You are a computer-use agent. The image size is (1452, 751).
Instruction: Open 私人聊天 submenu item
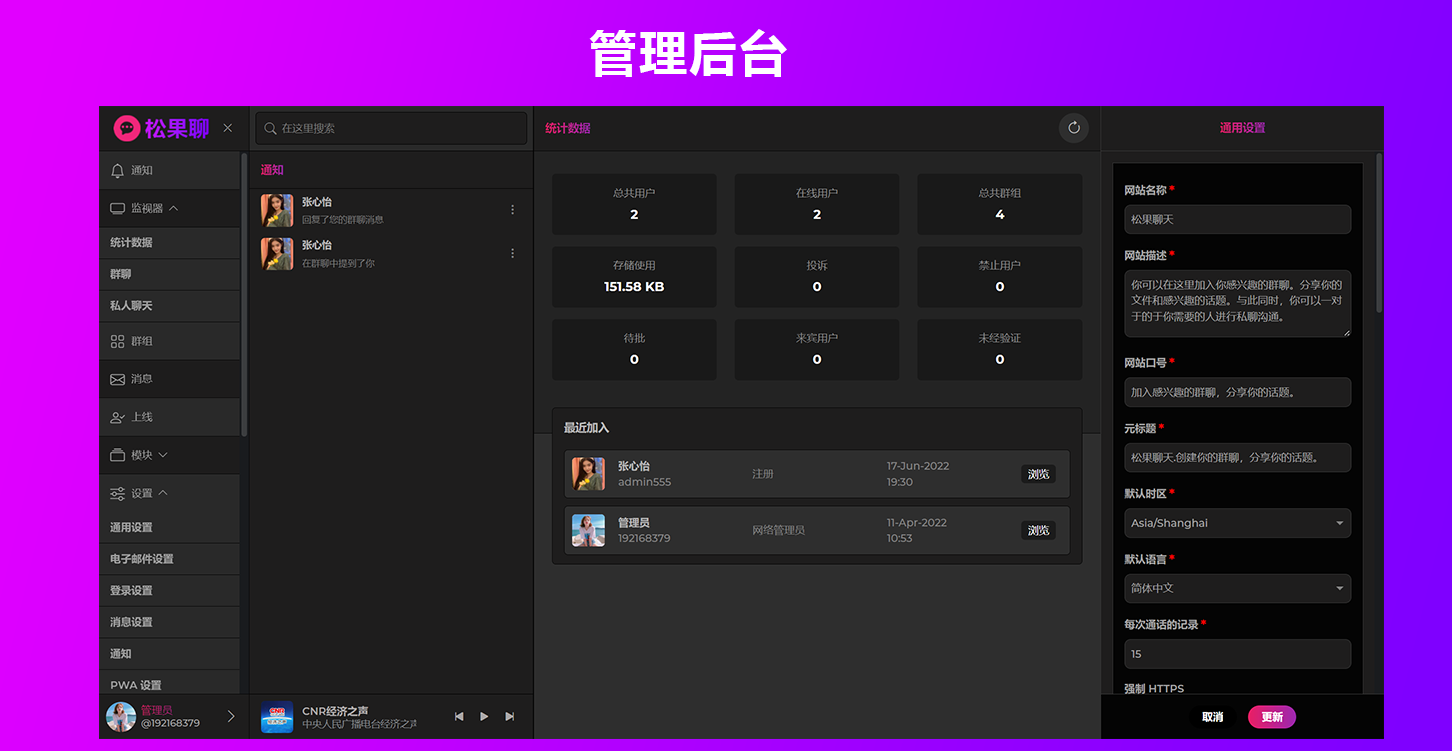[170, 306]
